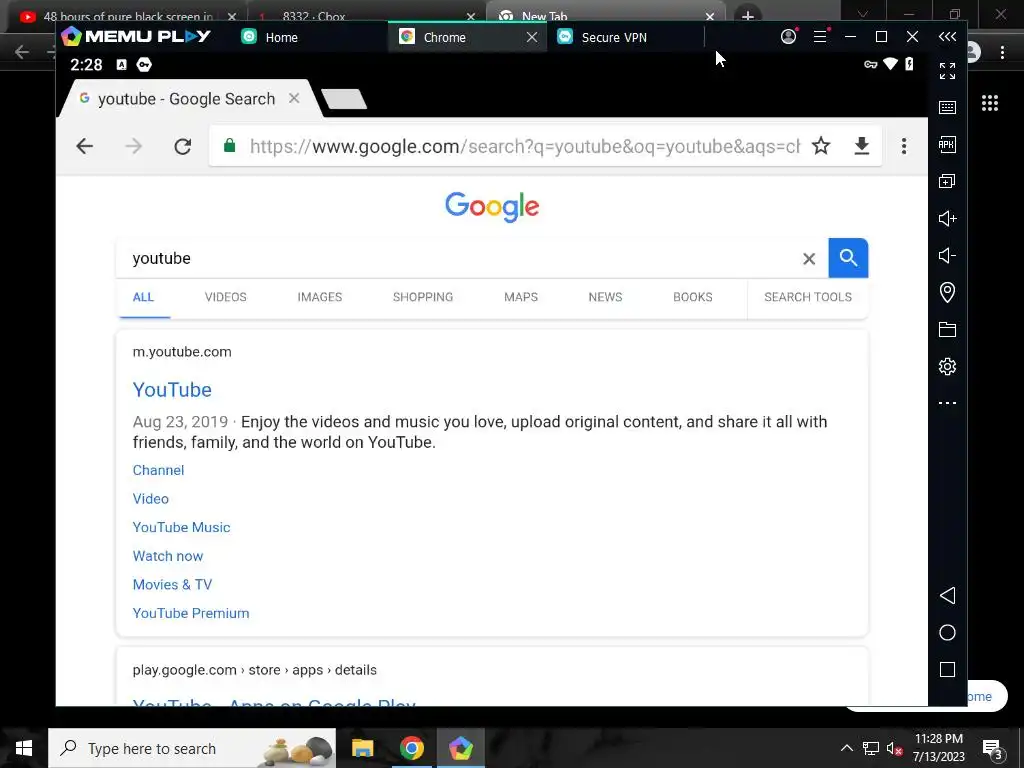Close the Chrome tab in MEmu
This screenshot has height=768, width=1024.
click(x=532, y=37)
